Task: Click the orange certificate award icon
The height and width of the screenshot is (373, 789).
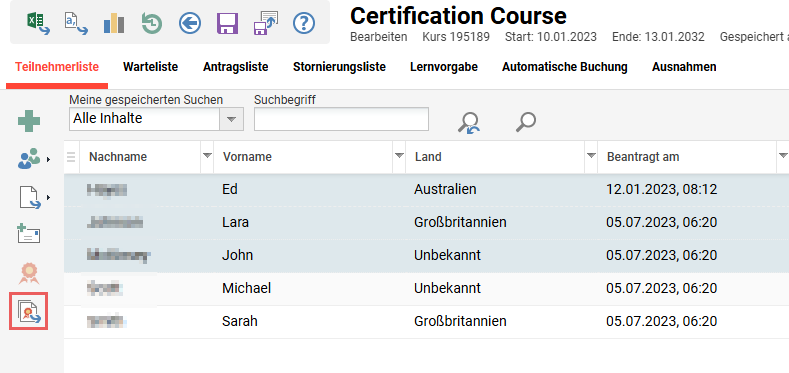Action: 29,273
